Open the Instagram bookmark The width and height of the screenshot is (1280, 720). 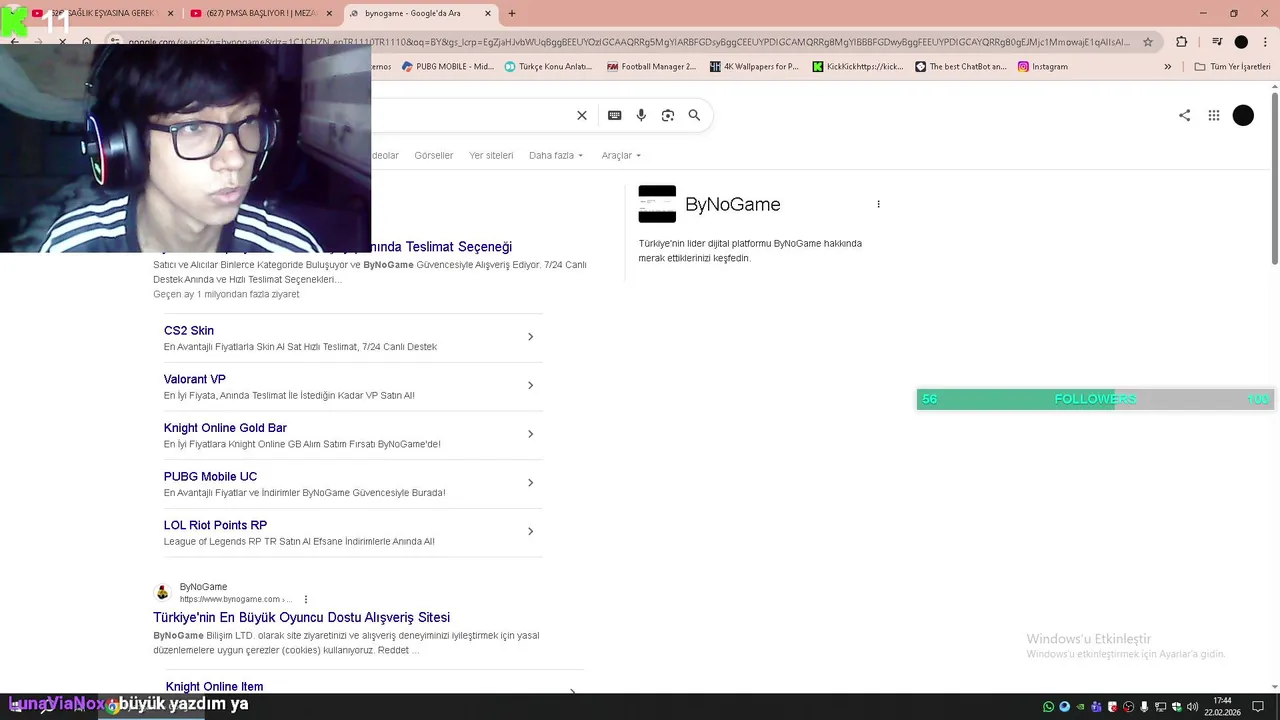tap(1043, 67)
